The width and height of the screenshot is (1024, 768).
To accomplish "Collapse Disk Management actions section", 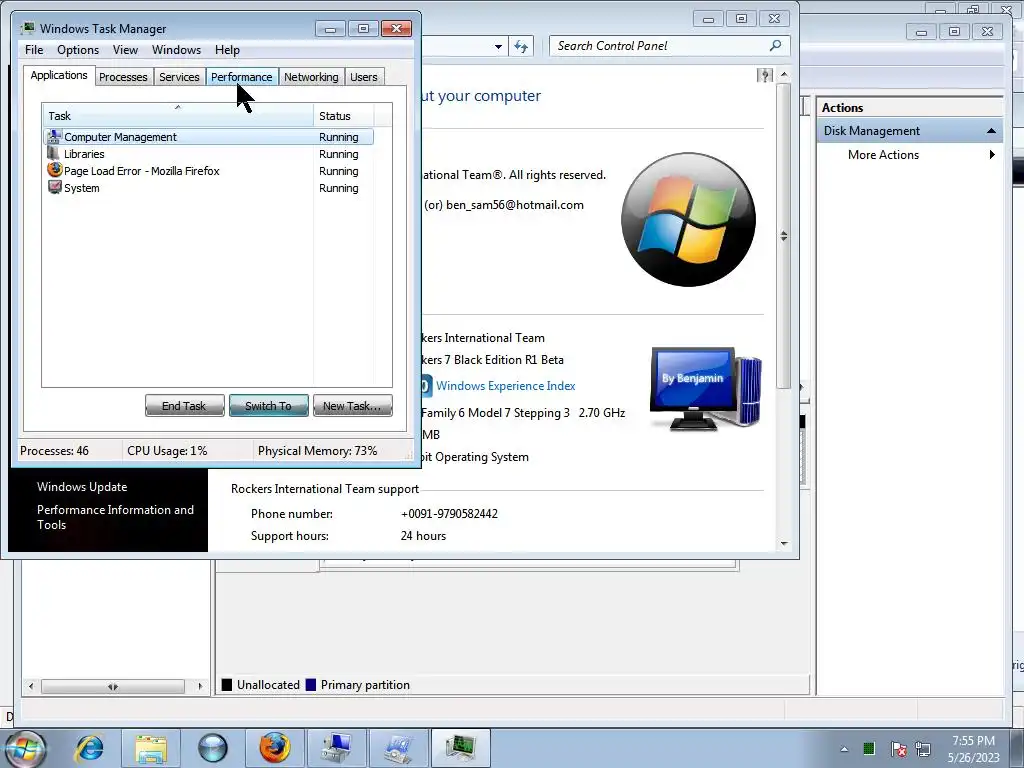I will coord(991,131).
